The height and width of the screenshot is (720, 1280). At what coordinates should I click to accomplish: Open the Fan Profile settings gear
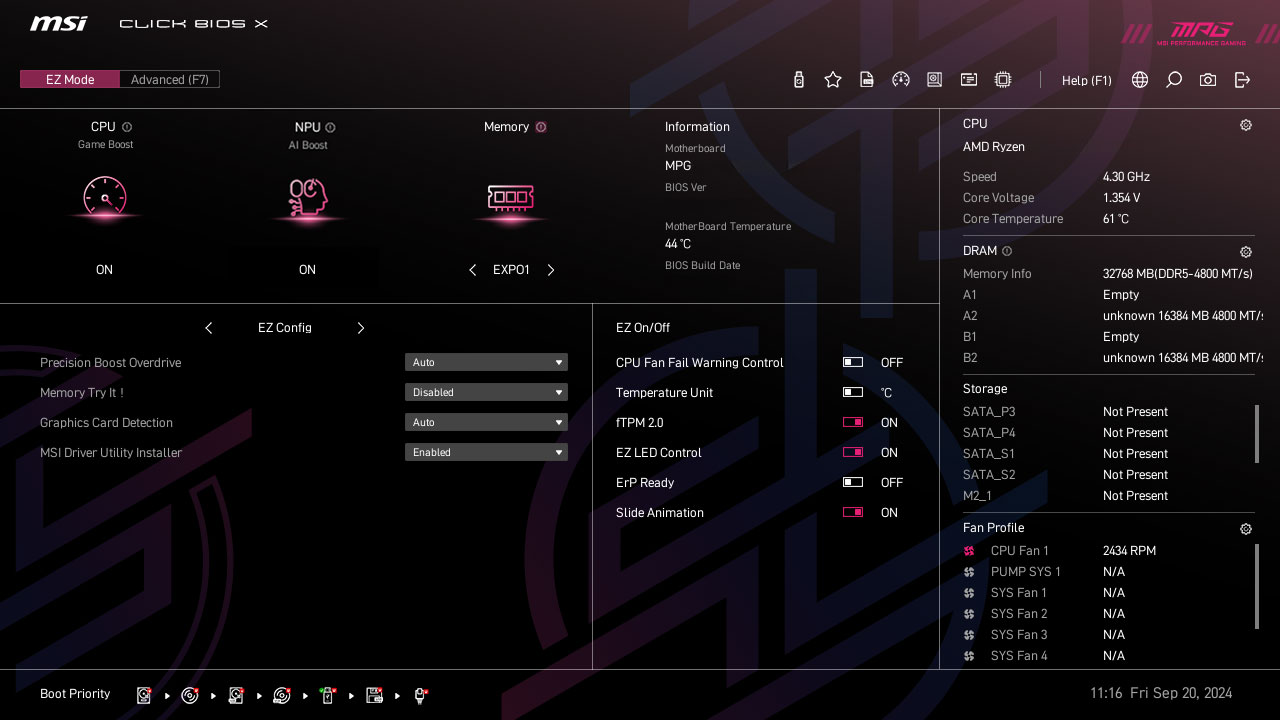pyautogui.click(x=1245, y=528)
